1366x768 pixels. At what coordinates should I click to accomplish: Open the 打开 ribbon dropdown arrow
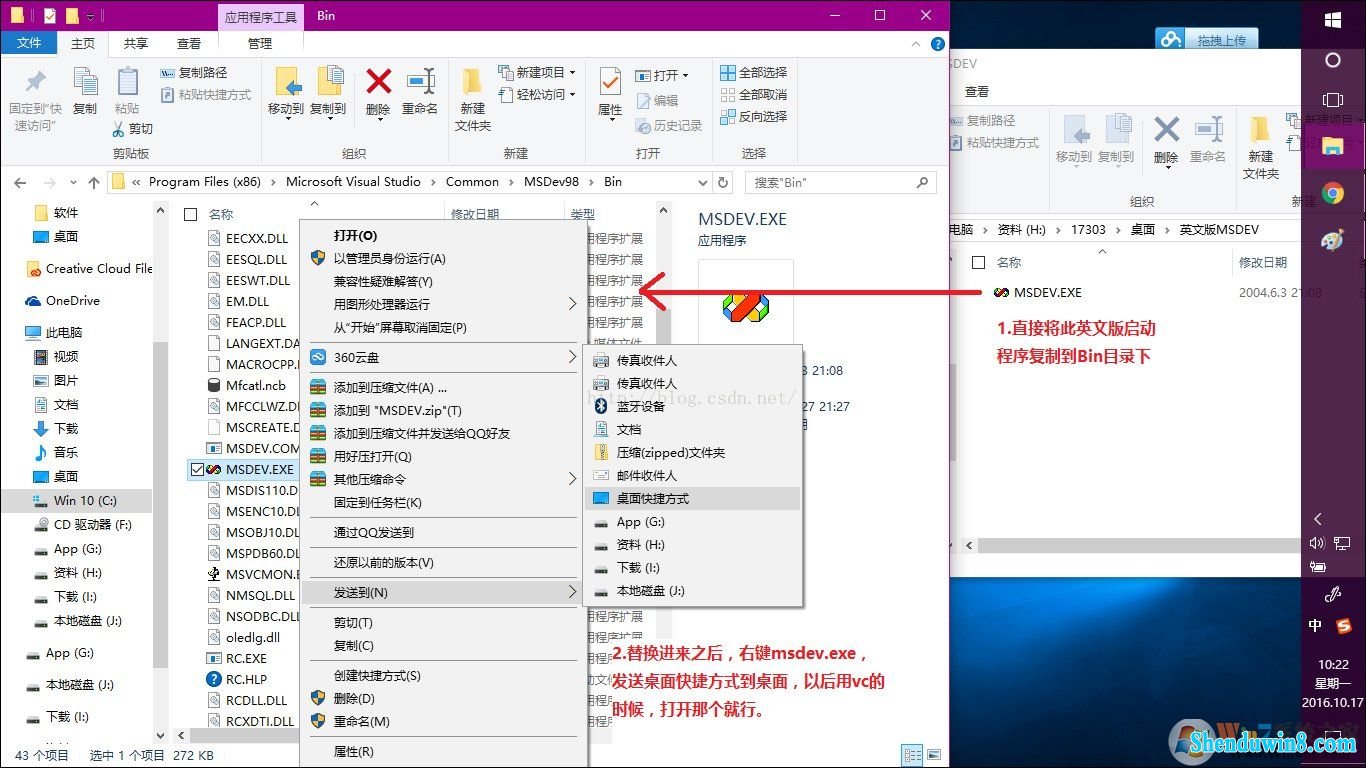[x=685, y=75]
